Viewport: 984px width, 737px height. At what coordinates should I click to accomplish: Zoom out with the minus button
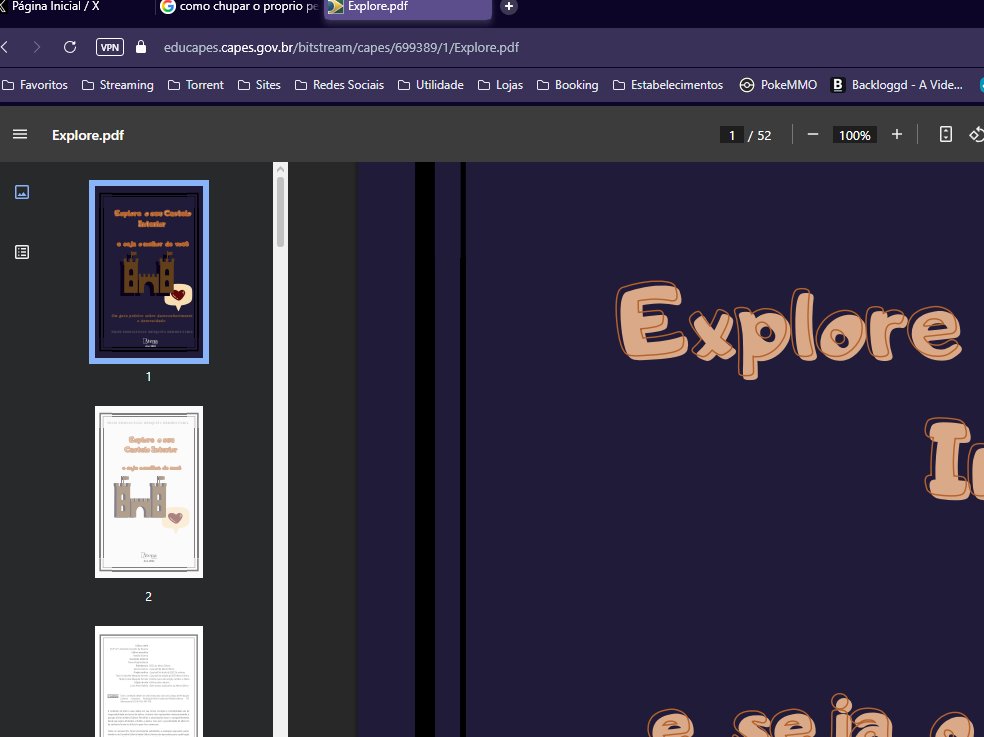[x=813, y=134]
